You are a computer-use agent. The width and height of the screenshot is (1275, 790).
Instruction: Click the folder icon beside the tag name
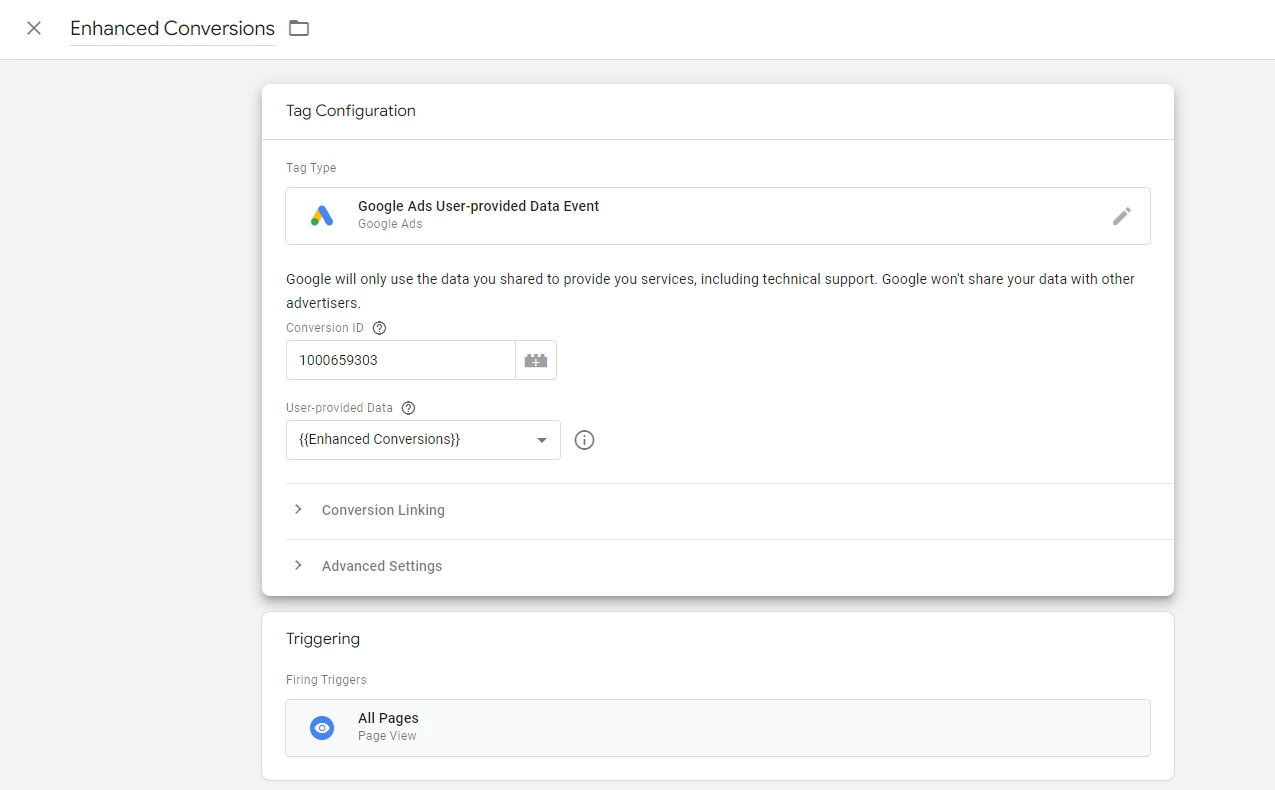click(x=299, y=28)
